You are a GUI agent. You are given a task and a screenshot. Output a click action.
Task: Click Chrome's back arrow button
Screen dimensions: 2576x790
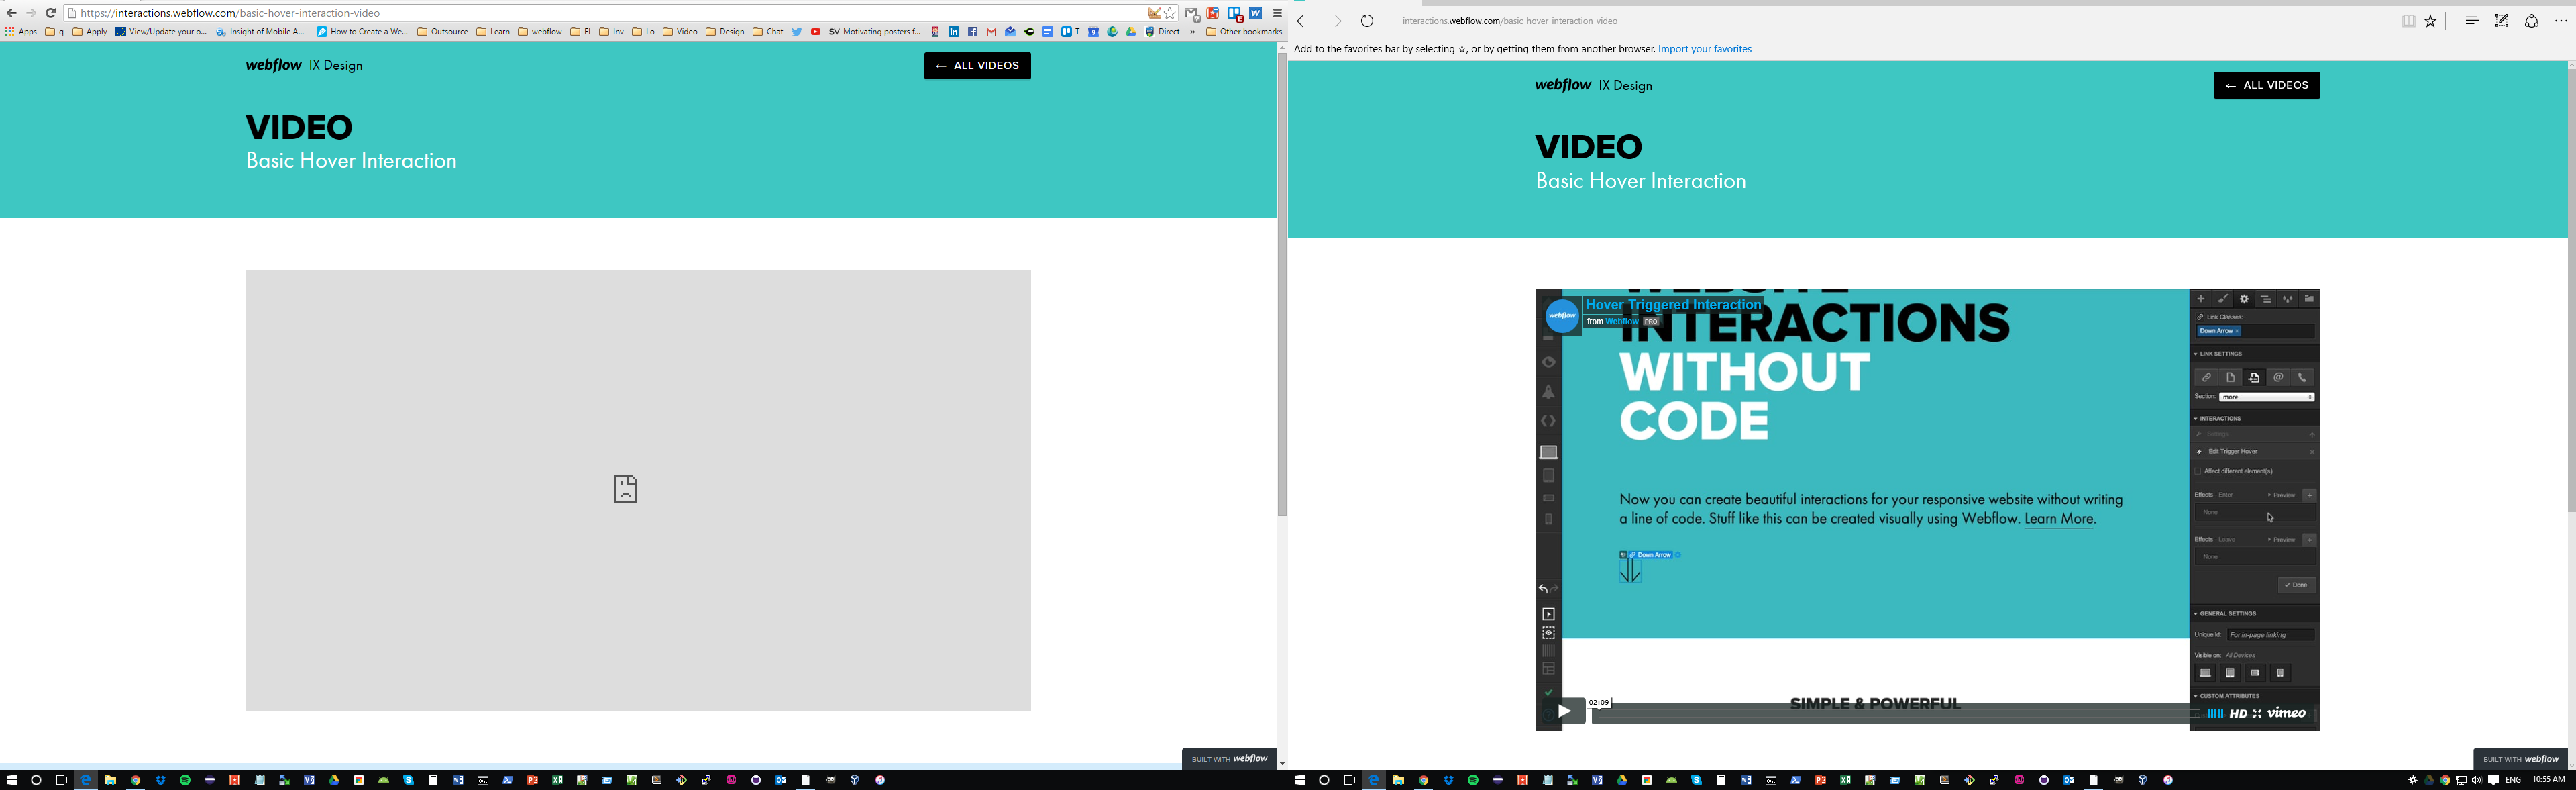11,13
